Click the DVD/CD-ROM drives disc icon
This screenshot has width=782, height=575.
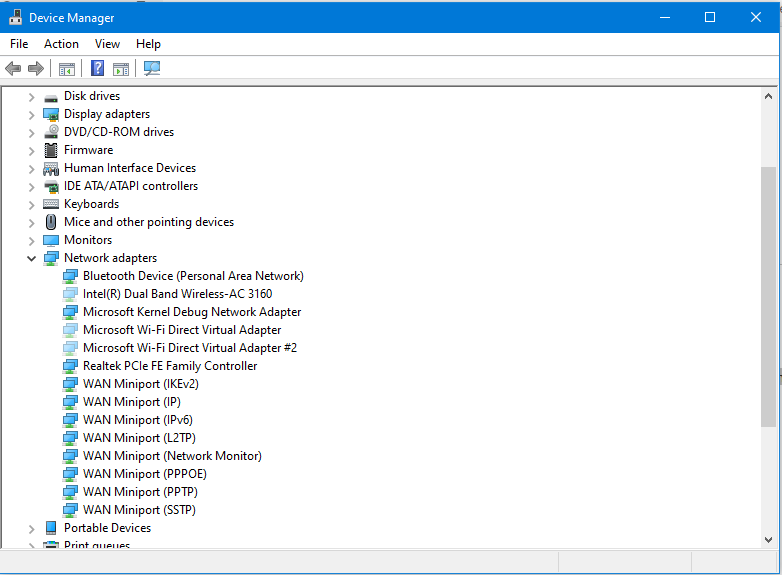tap(51, 132)
